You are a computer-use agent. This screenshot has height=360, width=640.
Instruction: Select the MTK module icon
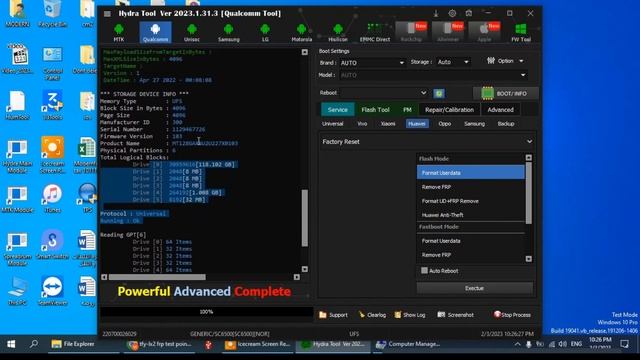119,32
